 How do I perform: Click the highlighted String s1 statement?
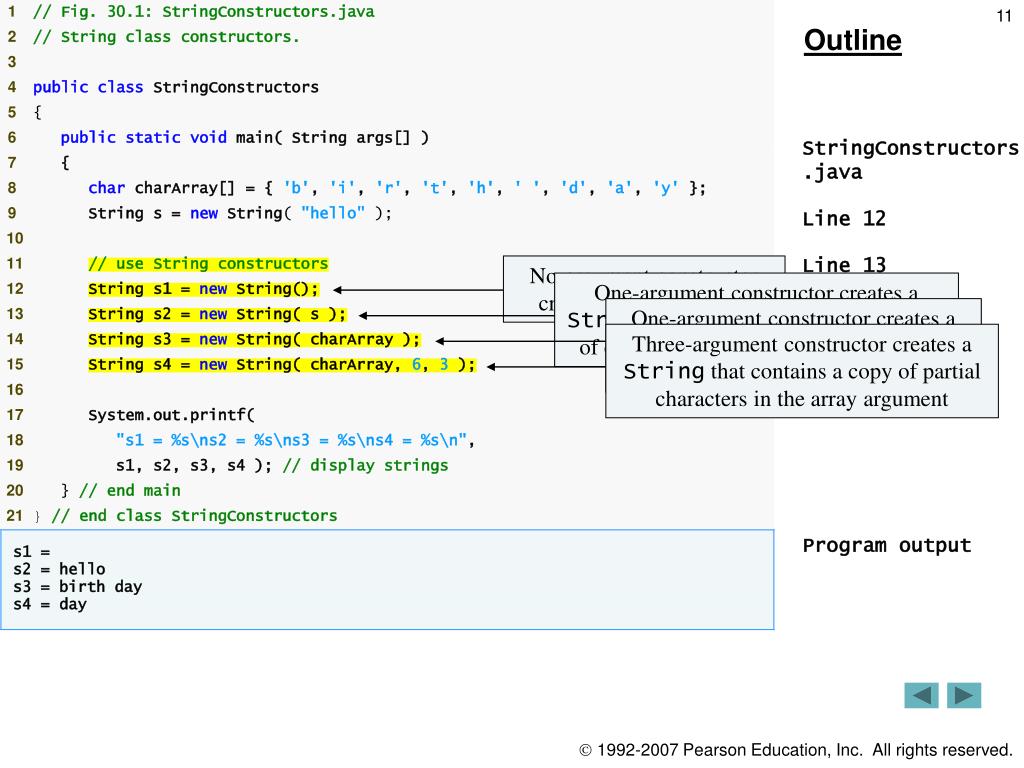point(203,289)
